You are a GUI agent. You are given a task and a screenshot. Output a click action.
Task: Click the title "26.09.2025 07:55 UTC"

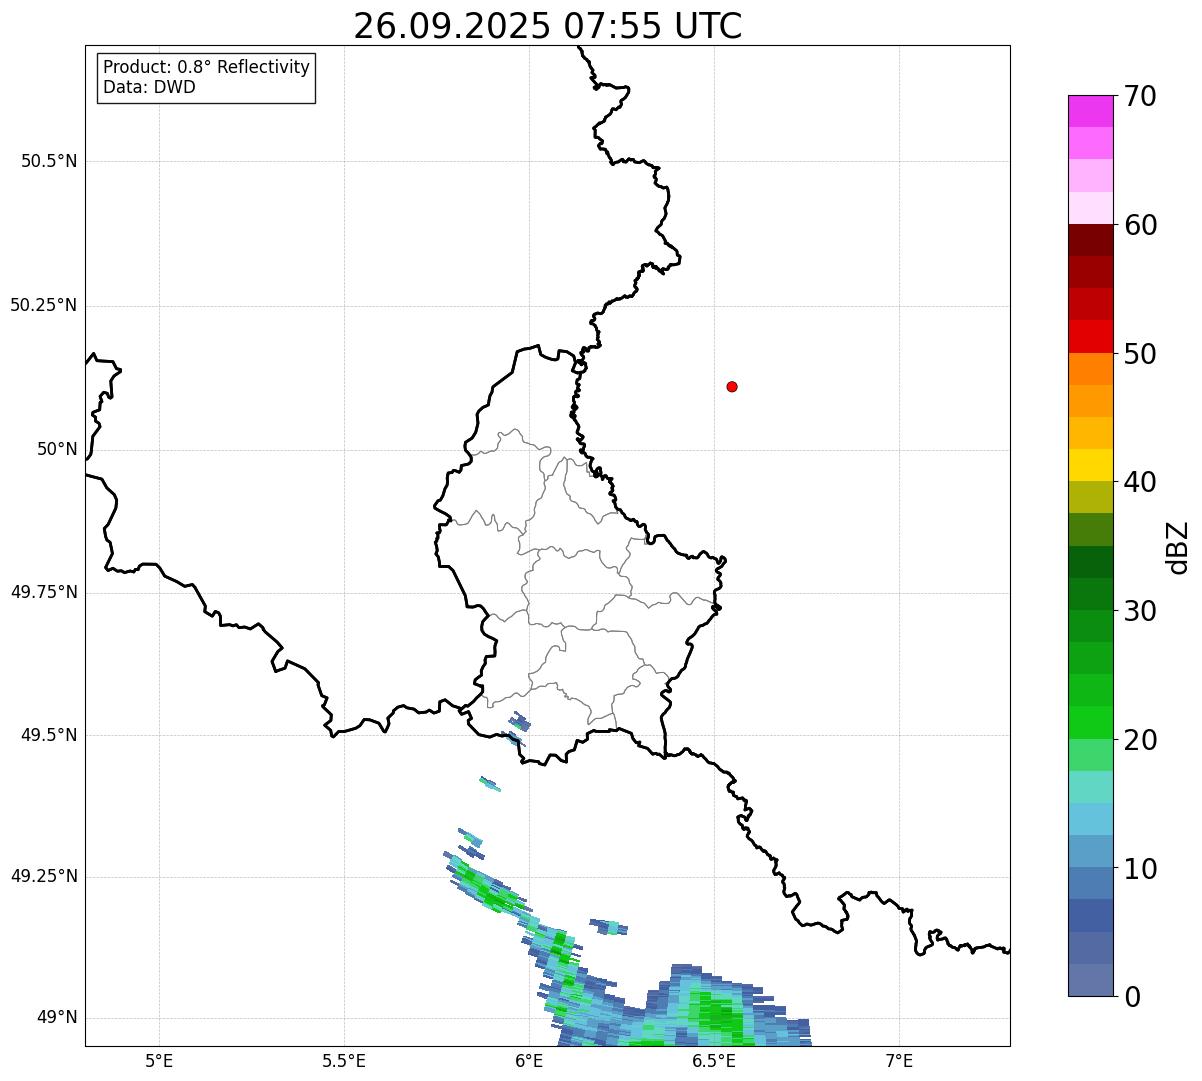coord(547,25)
